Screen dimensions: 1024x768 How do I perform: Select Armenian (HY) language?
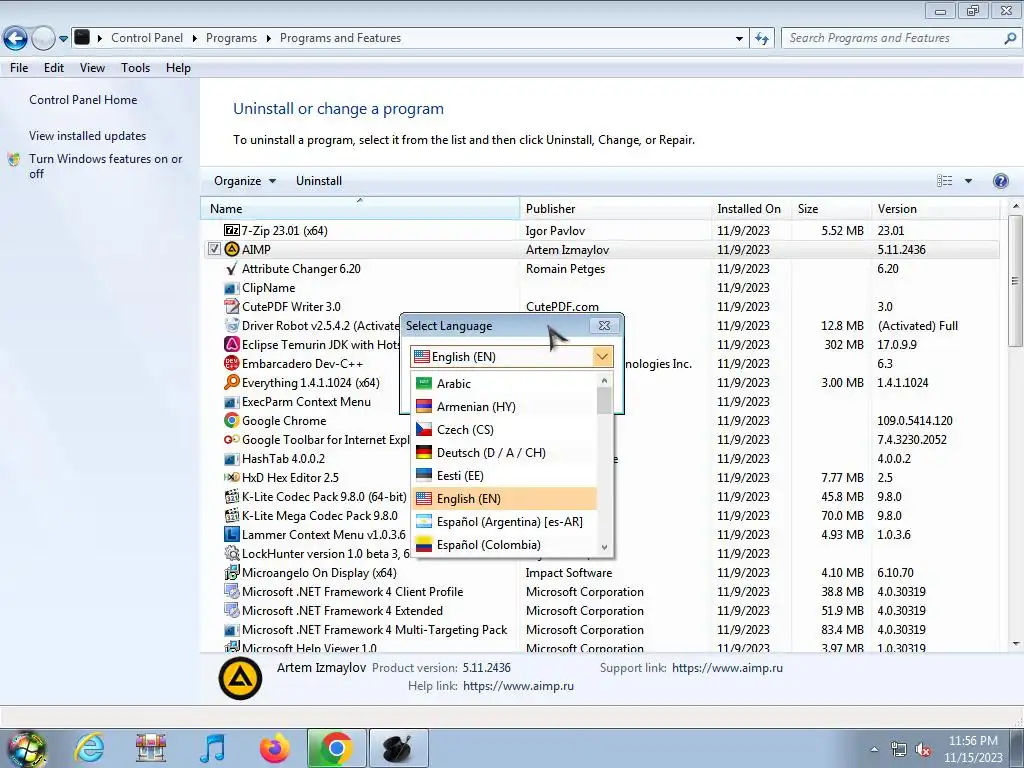click(x=504, y=406)
